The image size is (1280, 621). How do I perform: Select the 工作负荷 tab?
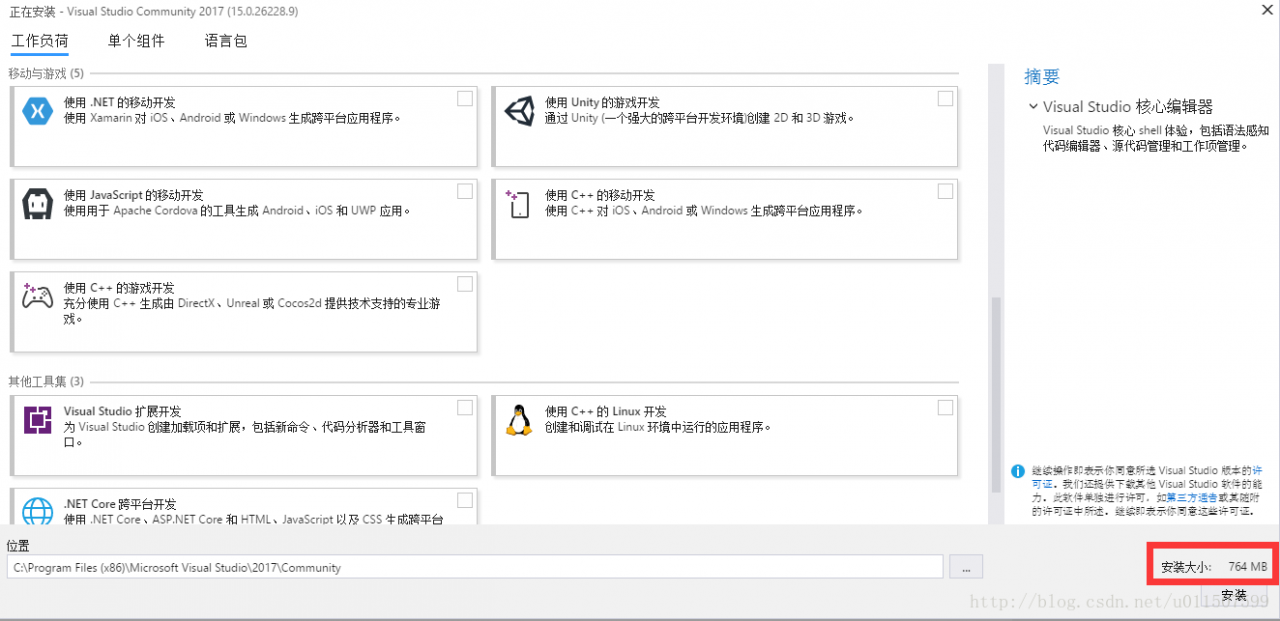click(40, 41)
